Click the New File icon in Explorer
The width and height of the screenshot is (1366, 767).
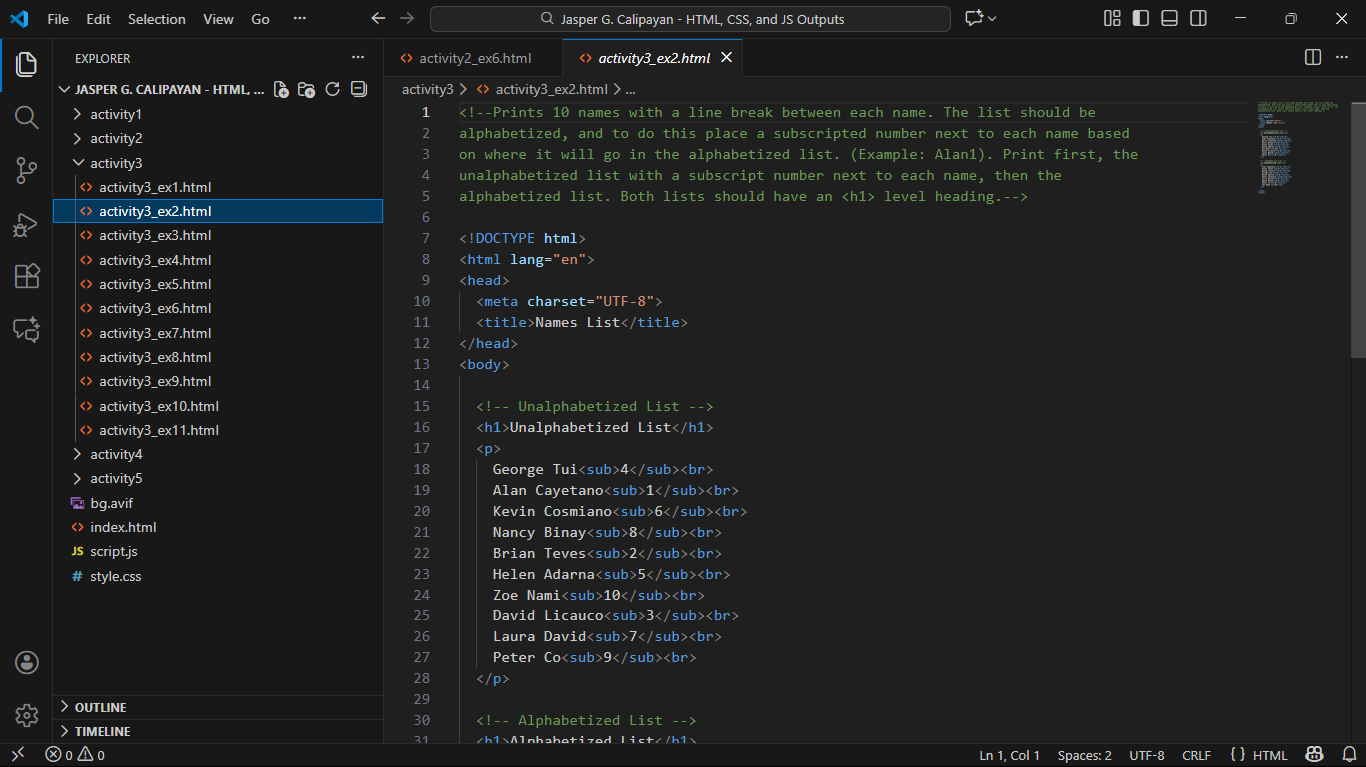click(281, 89)
